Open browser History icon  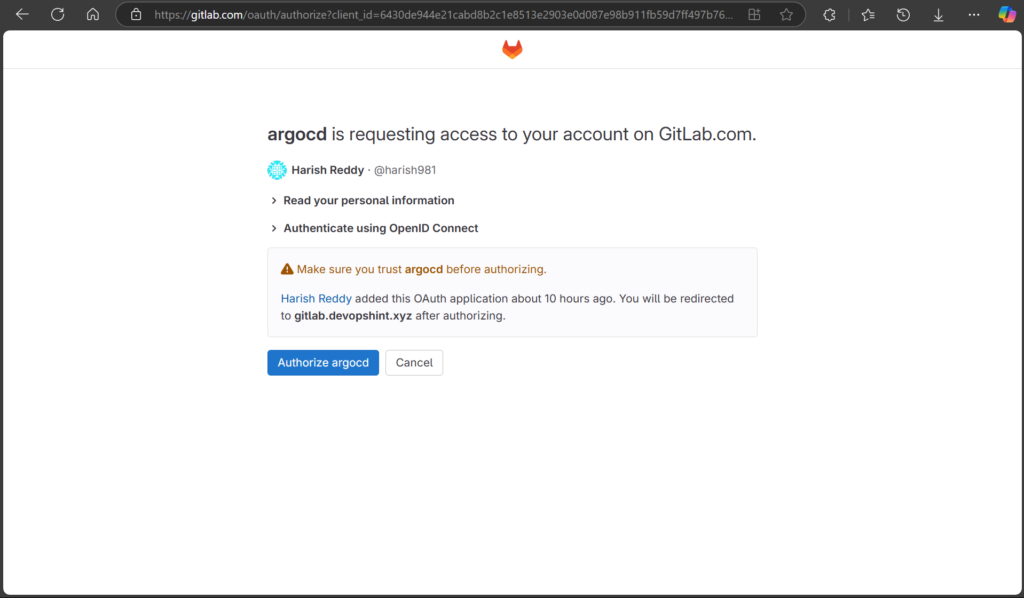pyautogui.click(x=903, y=14)
